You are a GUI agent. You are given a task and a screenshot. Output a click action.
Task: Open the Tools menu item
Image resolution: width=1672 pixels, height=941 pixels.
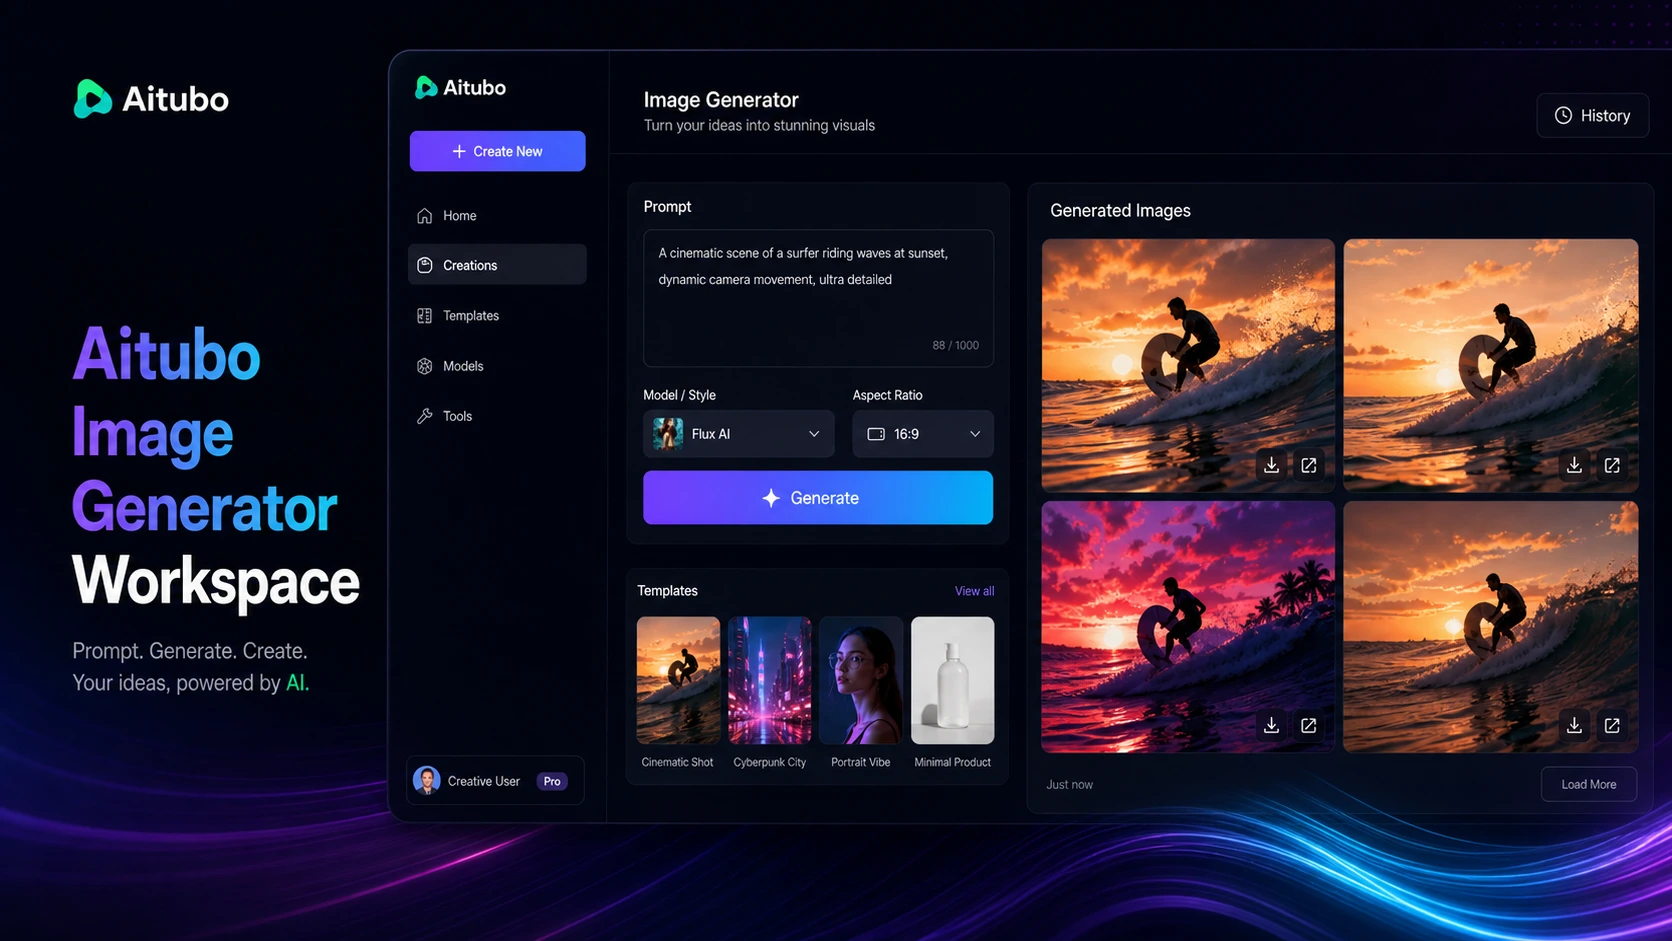click(497, 416)
